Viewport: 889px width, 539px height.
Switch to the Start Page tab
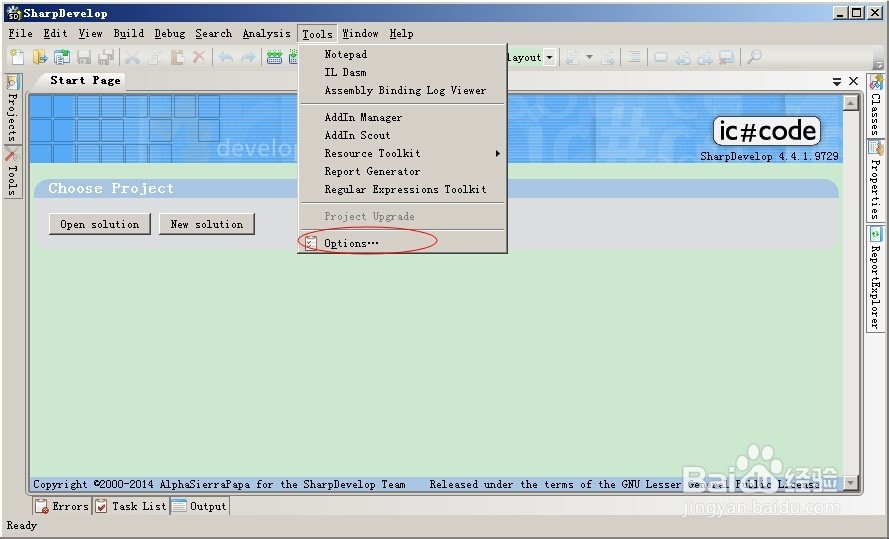[85, 80]
